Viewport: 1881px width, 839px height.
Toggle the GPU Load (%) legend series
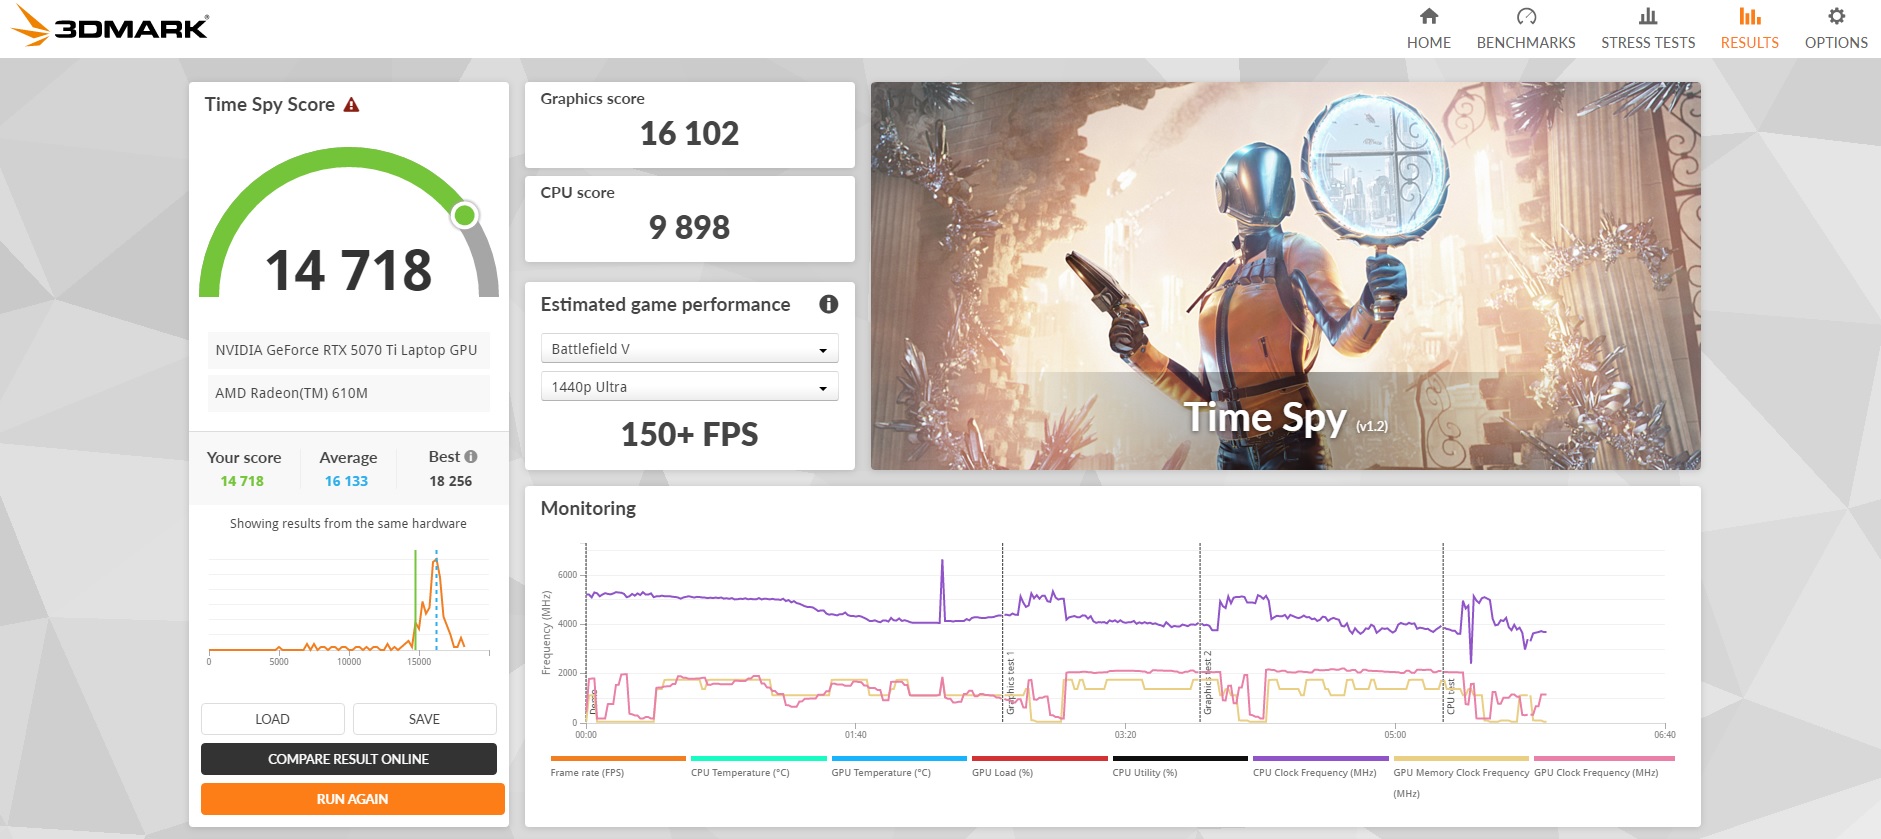(1002, 772)
